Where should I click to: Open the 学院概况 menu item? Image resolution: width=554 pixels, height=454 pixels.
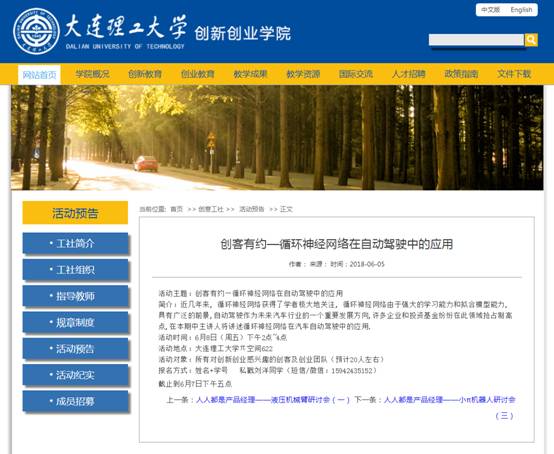[x=92, y=74]
